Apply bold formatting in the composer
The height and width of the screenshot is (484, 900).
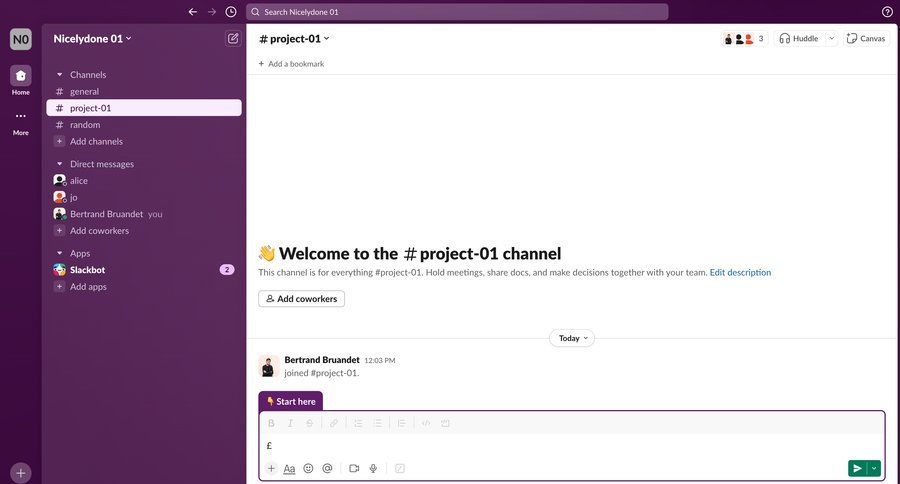click(271, 423)
